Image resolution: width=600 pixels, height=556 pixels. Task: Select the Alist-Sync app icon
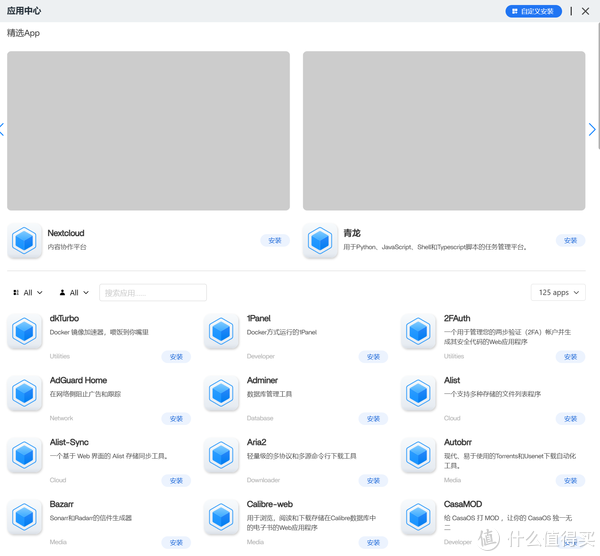(x=24, y=455)
